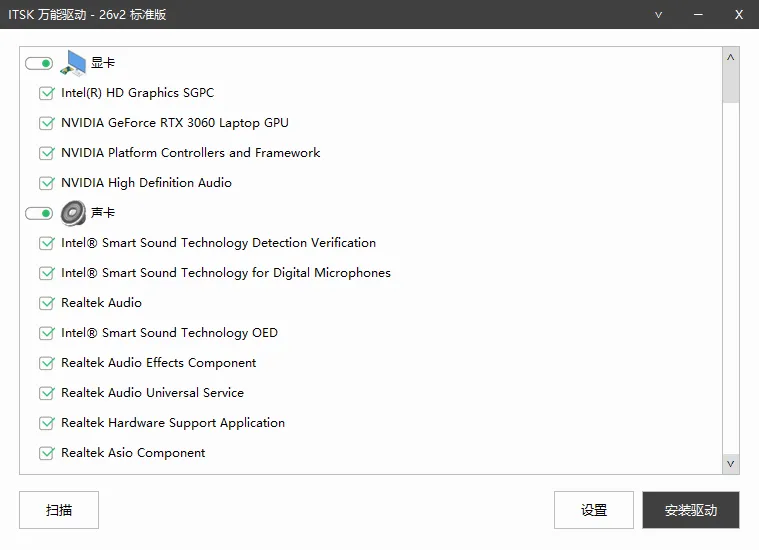Click the graphics card (显卡) category icon
The width and height of the screenshot is (759, 550).
tap(73, 63)
